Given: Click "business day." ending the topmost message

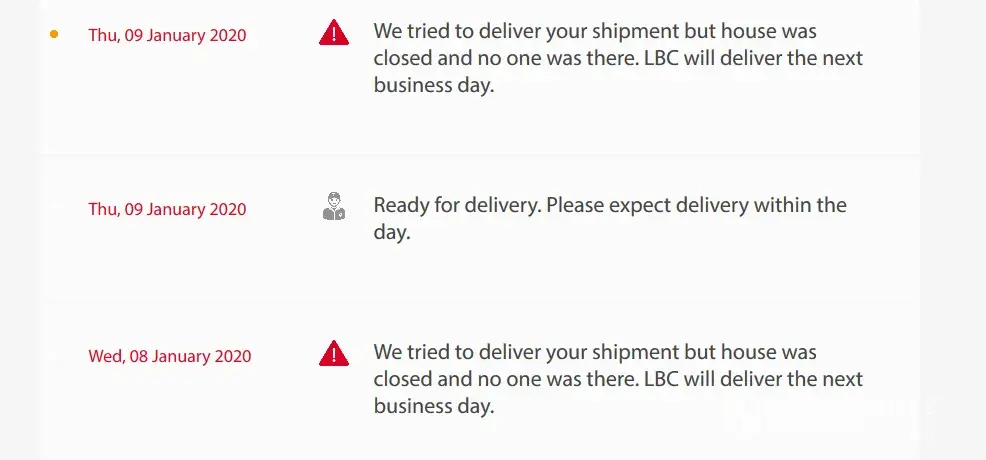Looking at the screenshot, I should pos(434,85).
